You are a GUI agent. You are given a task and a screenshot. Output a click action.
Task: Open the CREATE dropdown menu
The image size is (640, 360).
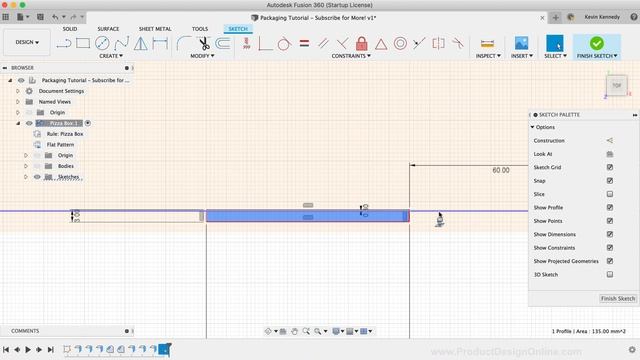pos(111,56)
